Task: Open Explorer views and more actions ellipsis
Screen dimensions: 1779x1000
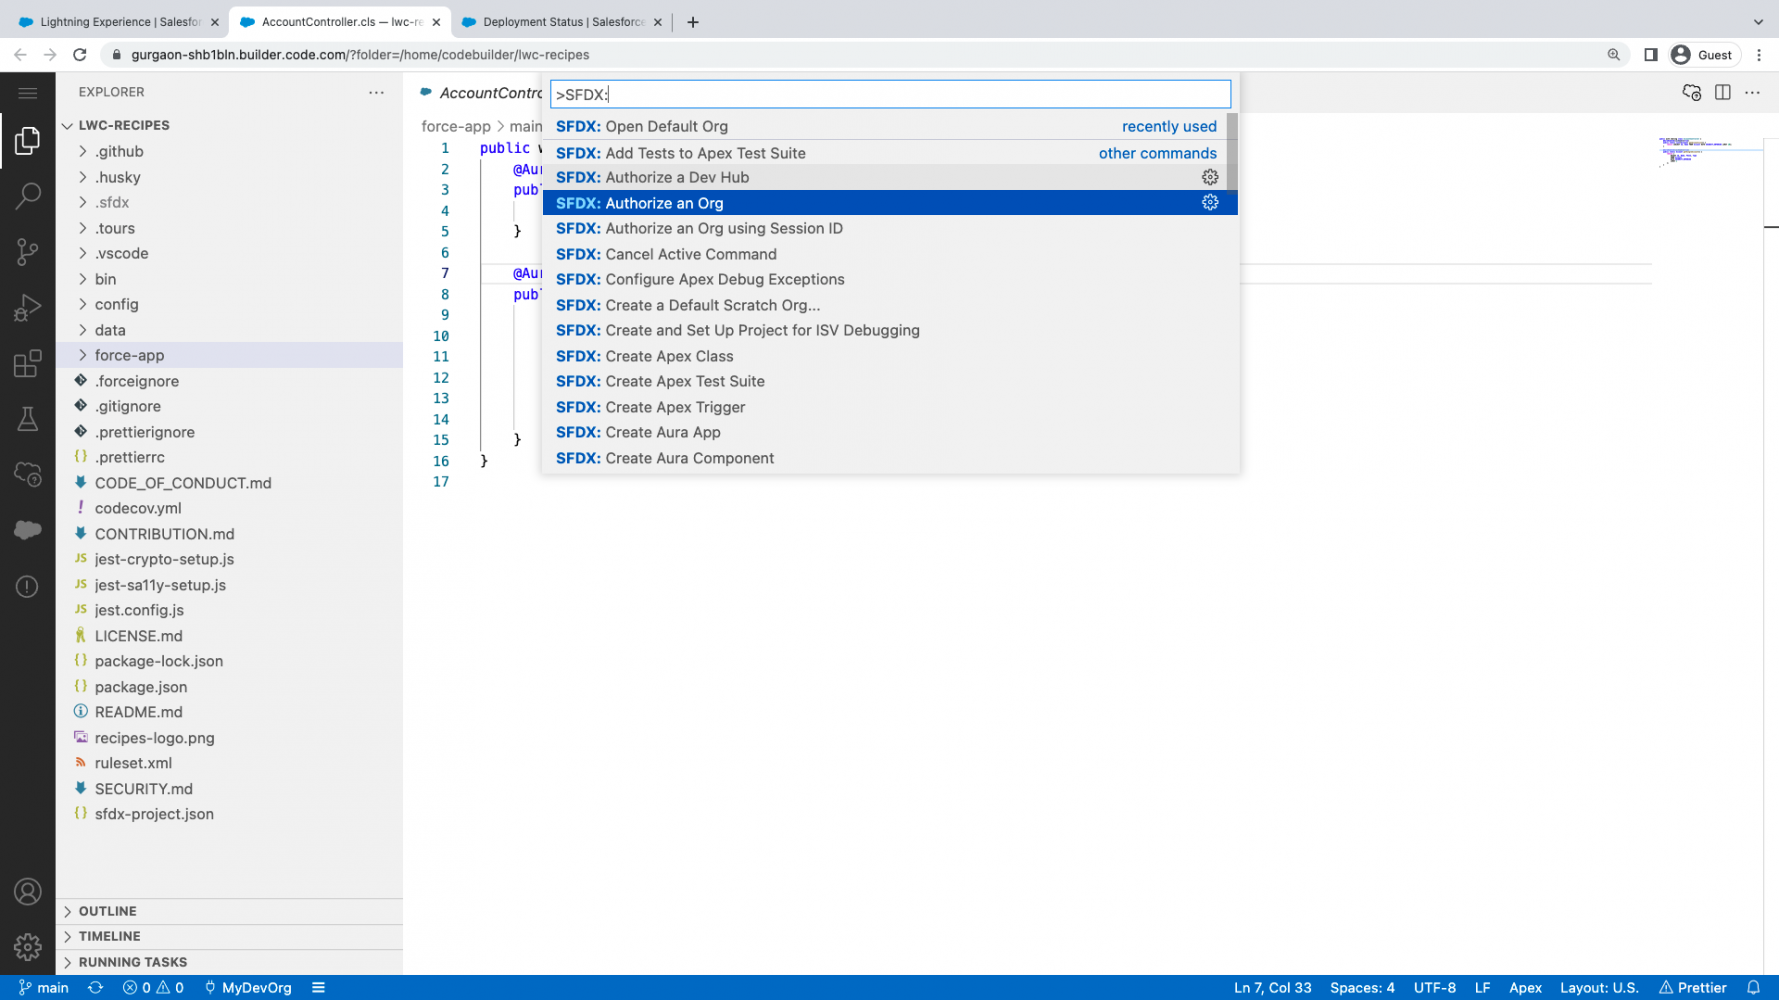Action: 376,92
